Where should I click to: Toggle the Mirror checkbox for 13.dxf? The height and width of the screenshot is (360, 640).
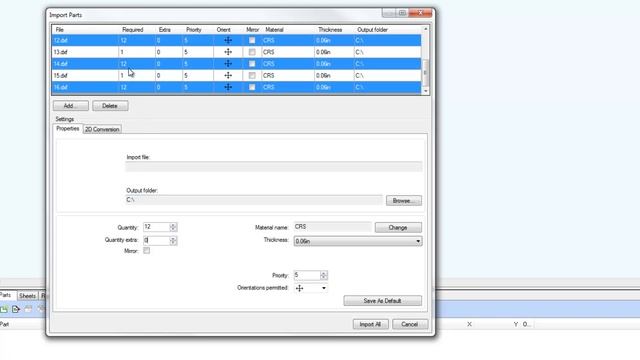[252, 52]
